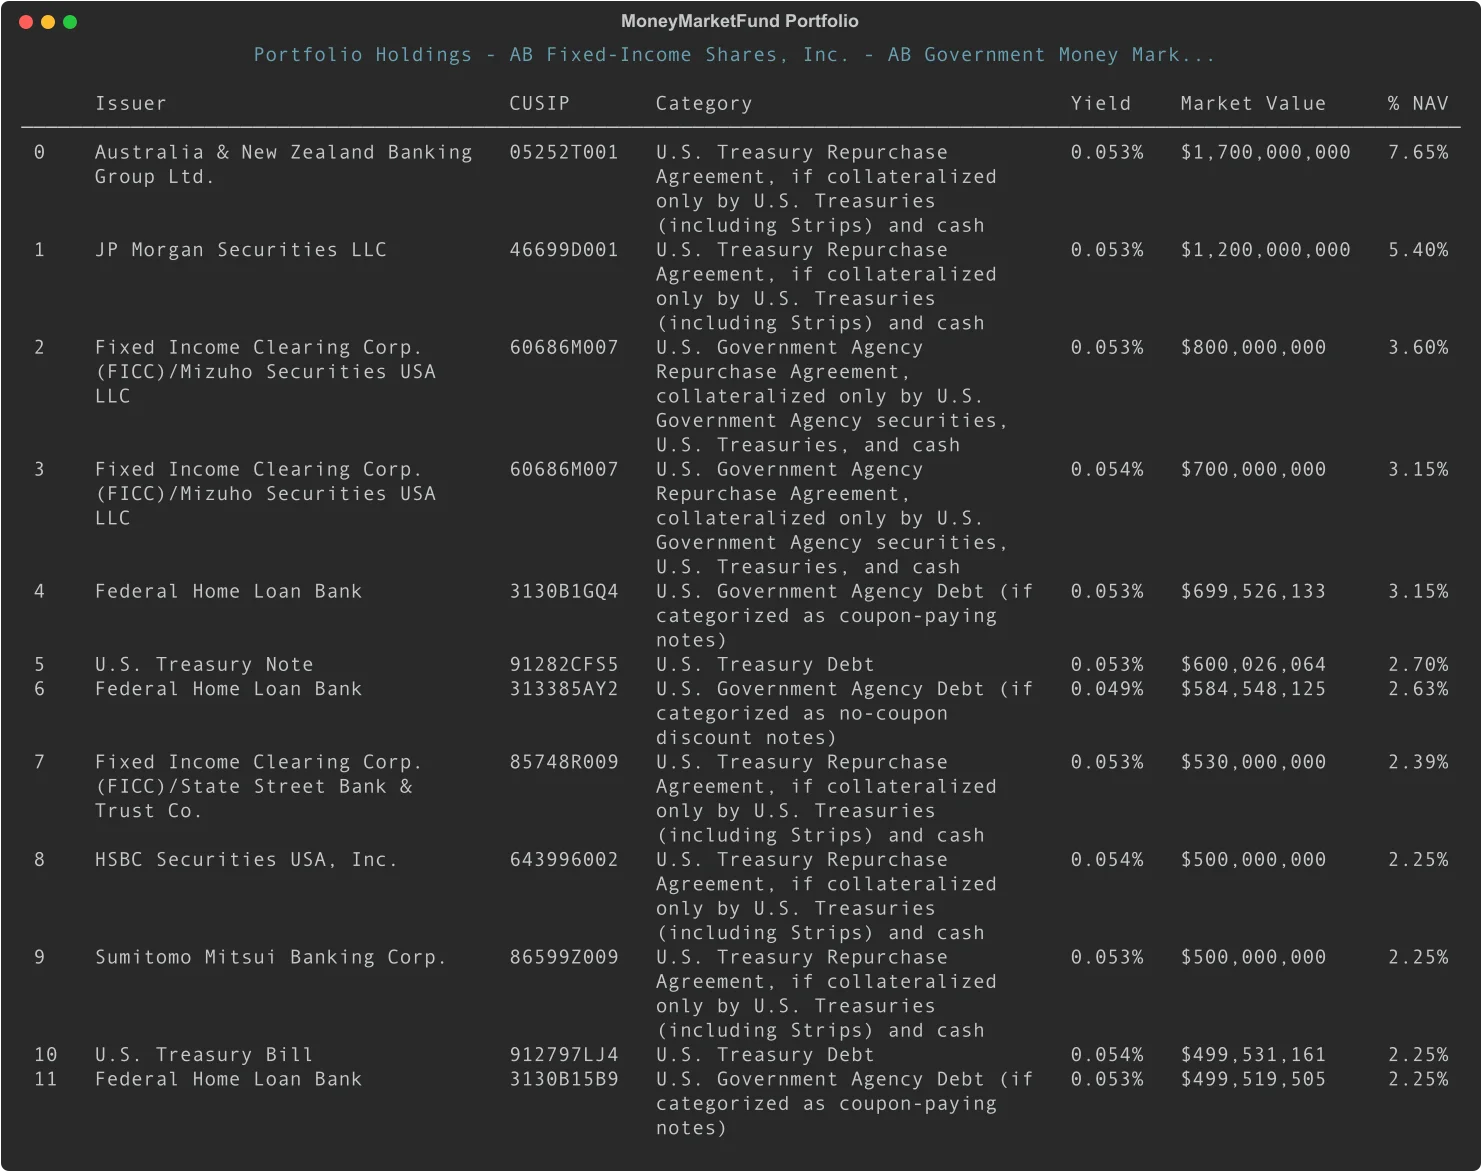Select Fixed Income Clearing/State Street issuer
Viewport: 1482px width, 1172px height.
point(259,786)
